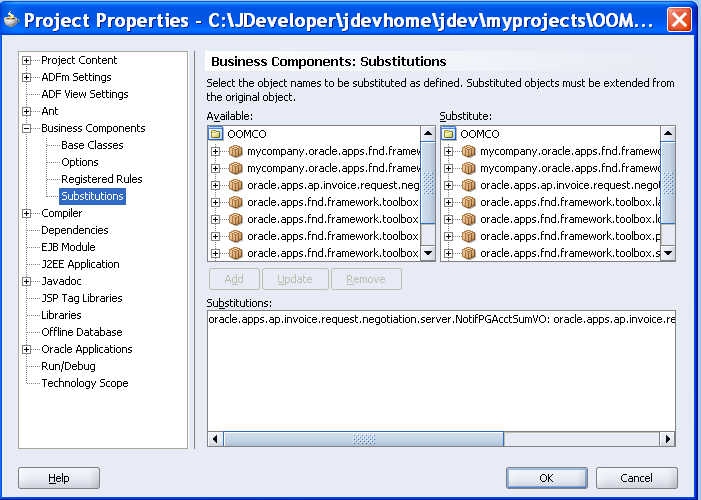Click the Add button

click(x=234, y=279)
